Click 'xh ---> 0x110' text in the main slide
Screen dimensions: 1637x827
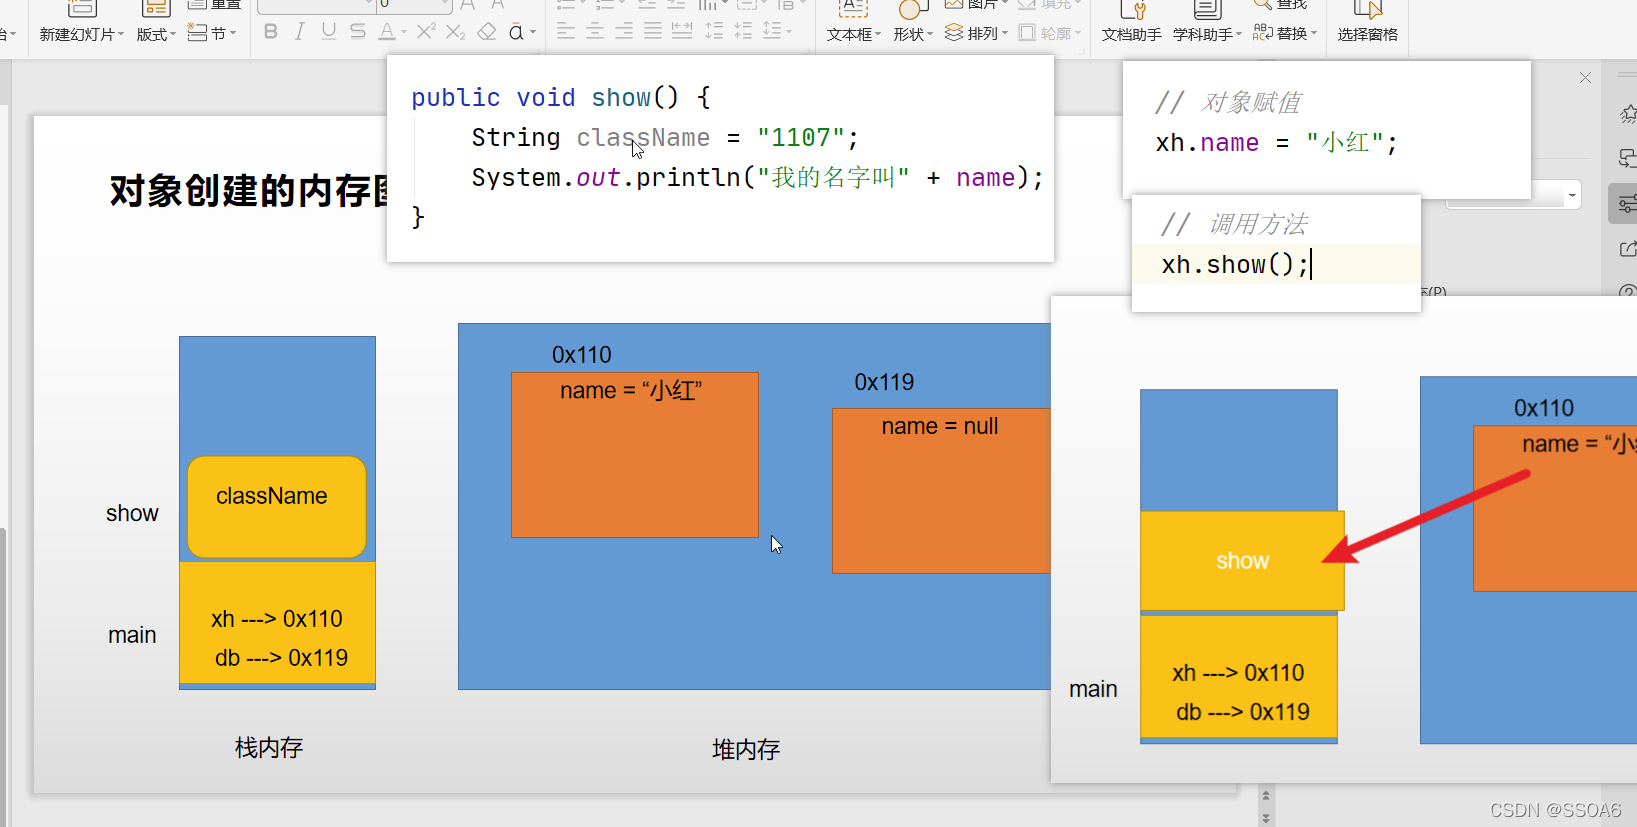[x=277, y=619]
